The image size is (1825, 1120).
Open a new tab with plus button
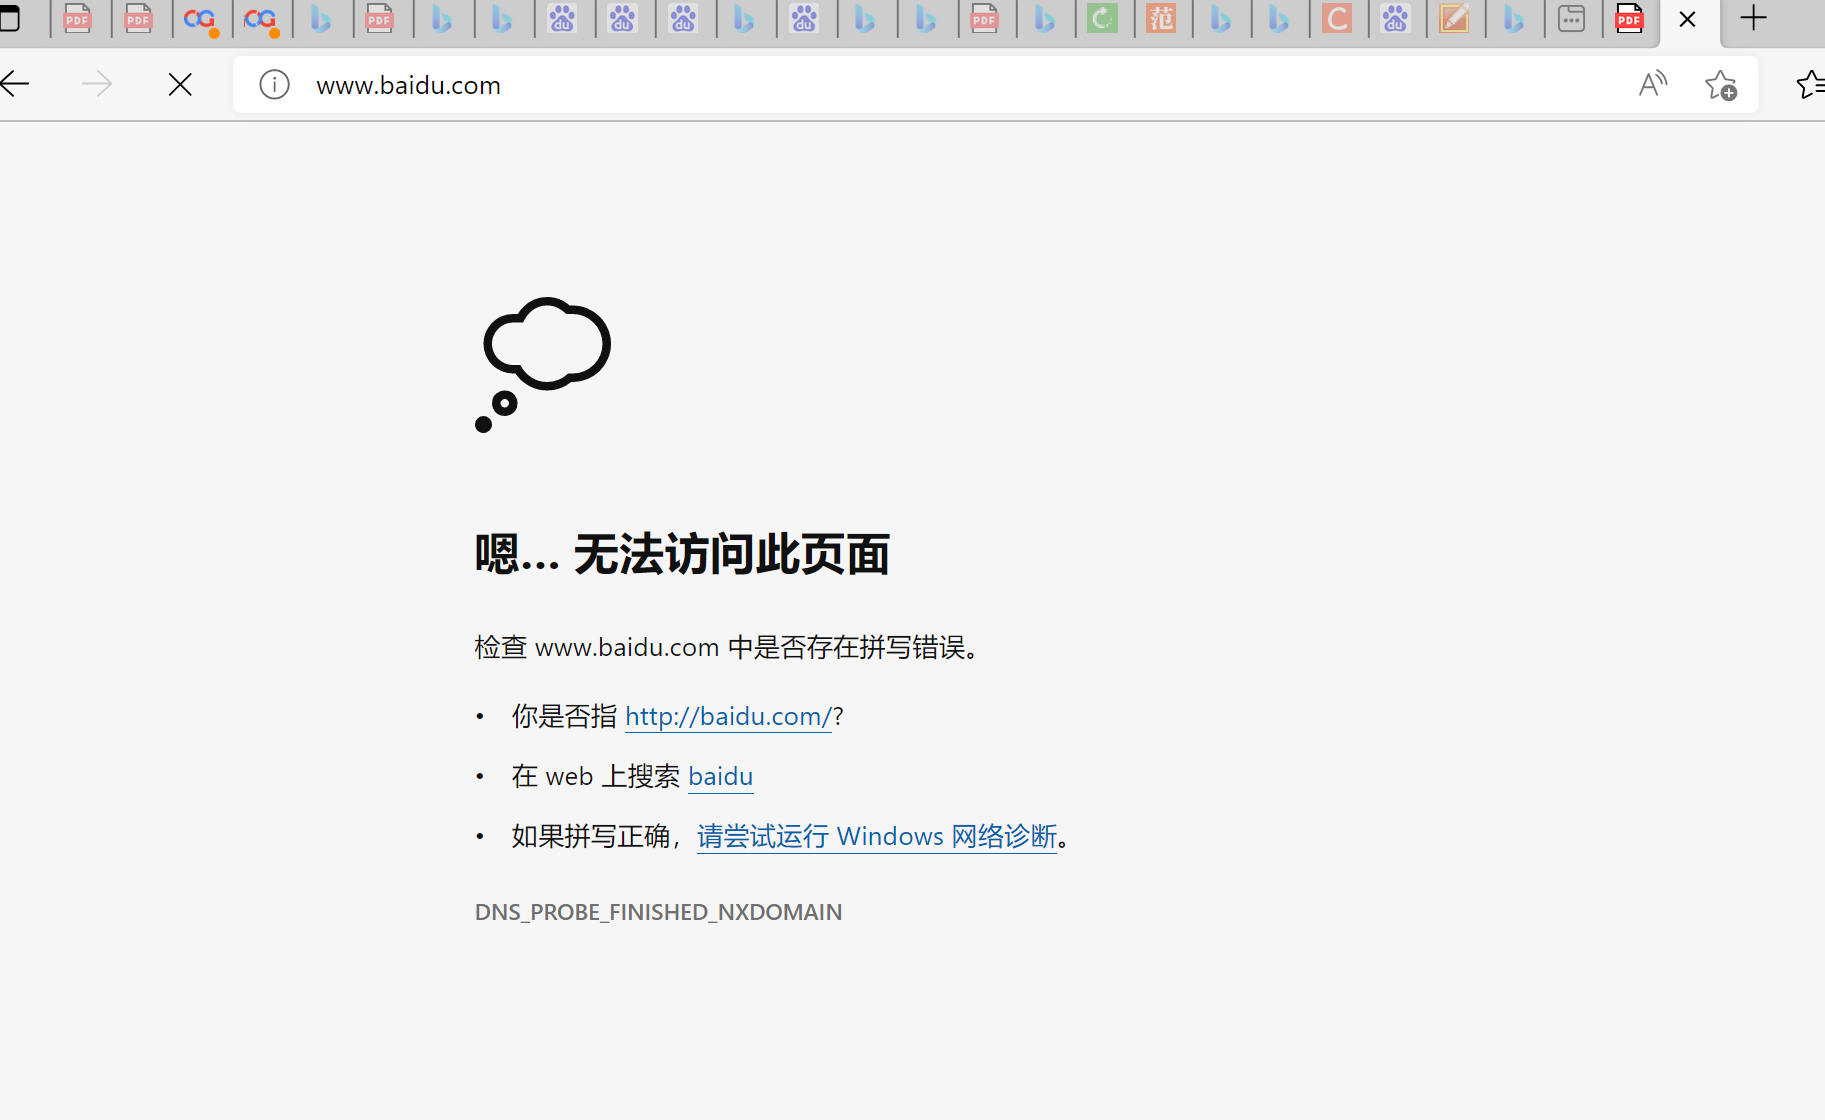coord(1754,18)
